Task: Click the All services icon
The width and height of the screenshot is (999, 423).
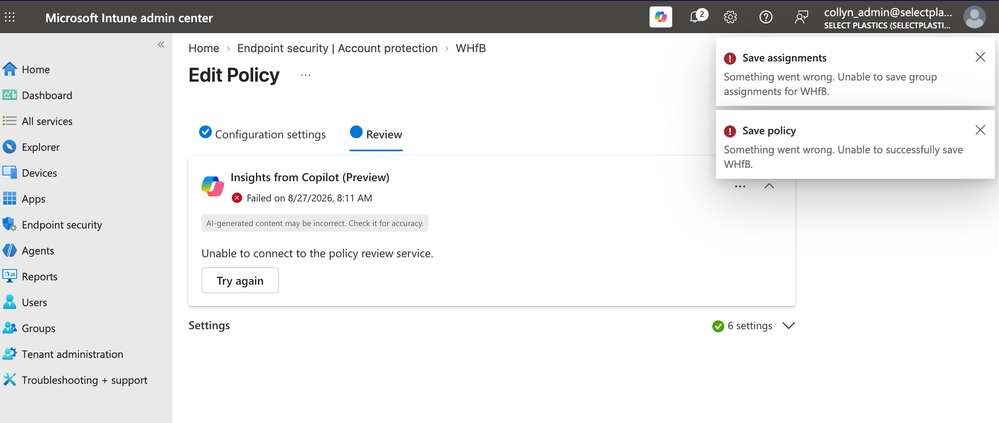Action: [10, 121]
